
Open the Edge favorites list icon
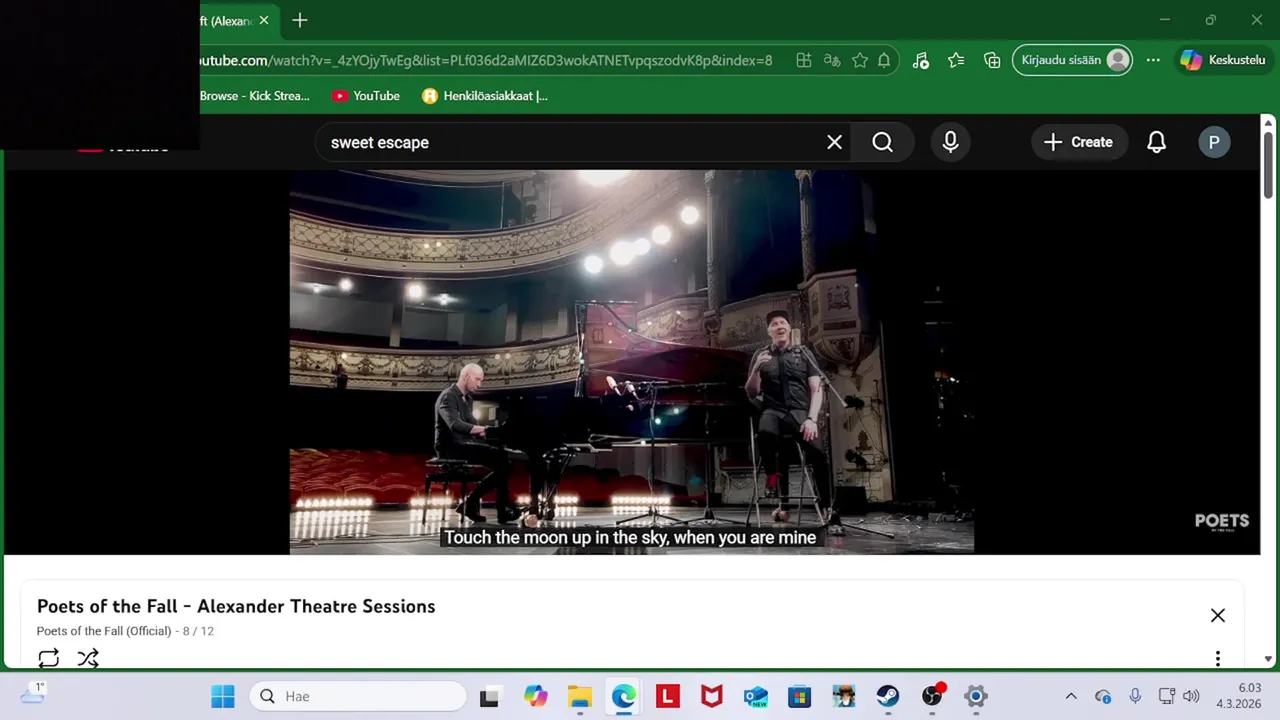point(956,60)
